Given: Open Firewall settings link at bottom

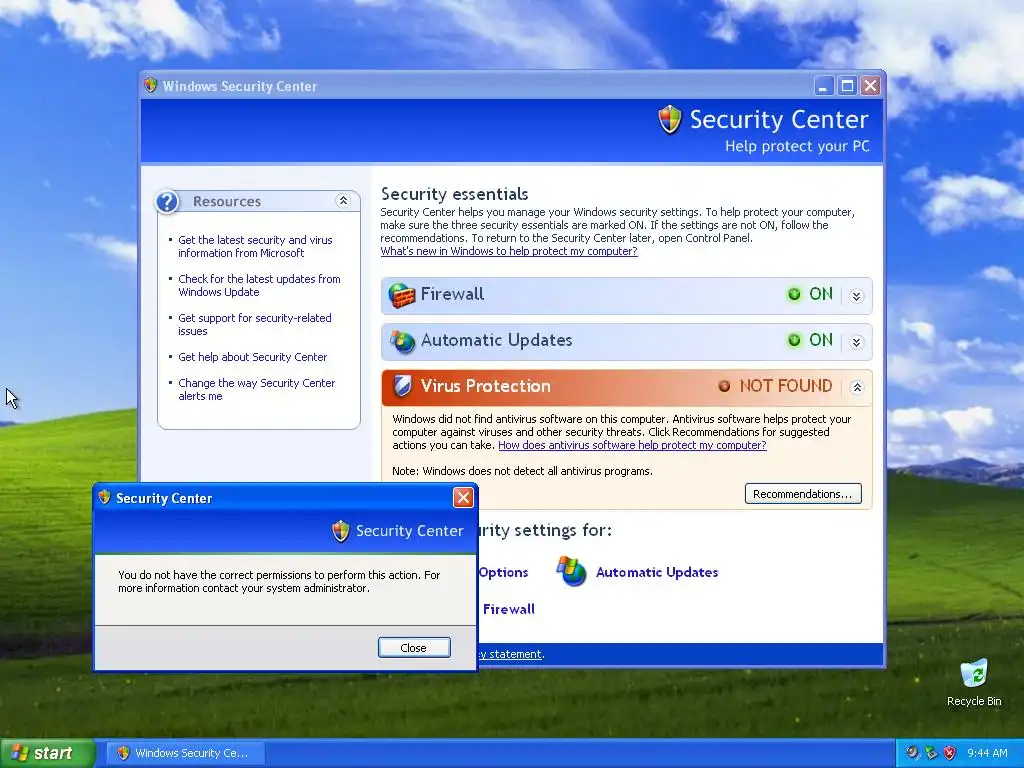Looking at the screenshot, I should pyautogui.click(x=508, y=609).
